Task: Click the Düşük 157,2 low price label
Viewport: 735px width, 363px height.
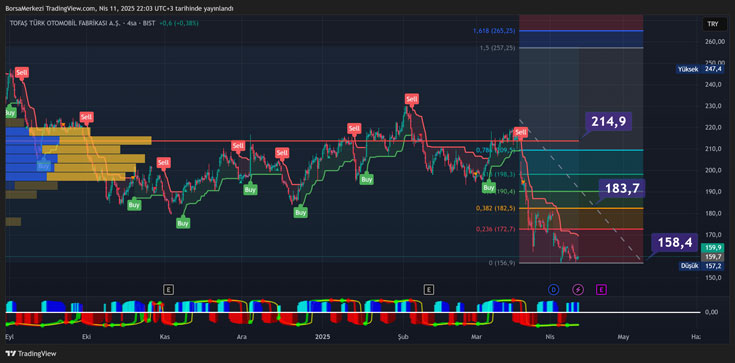Action: [x=702, y=266]
